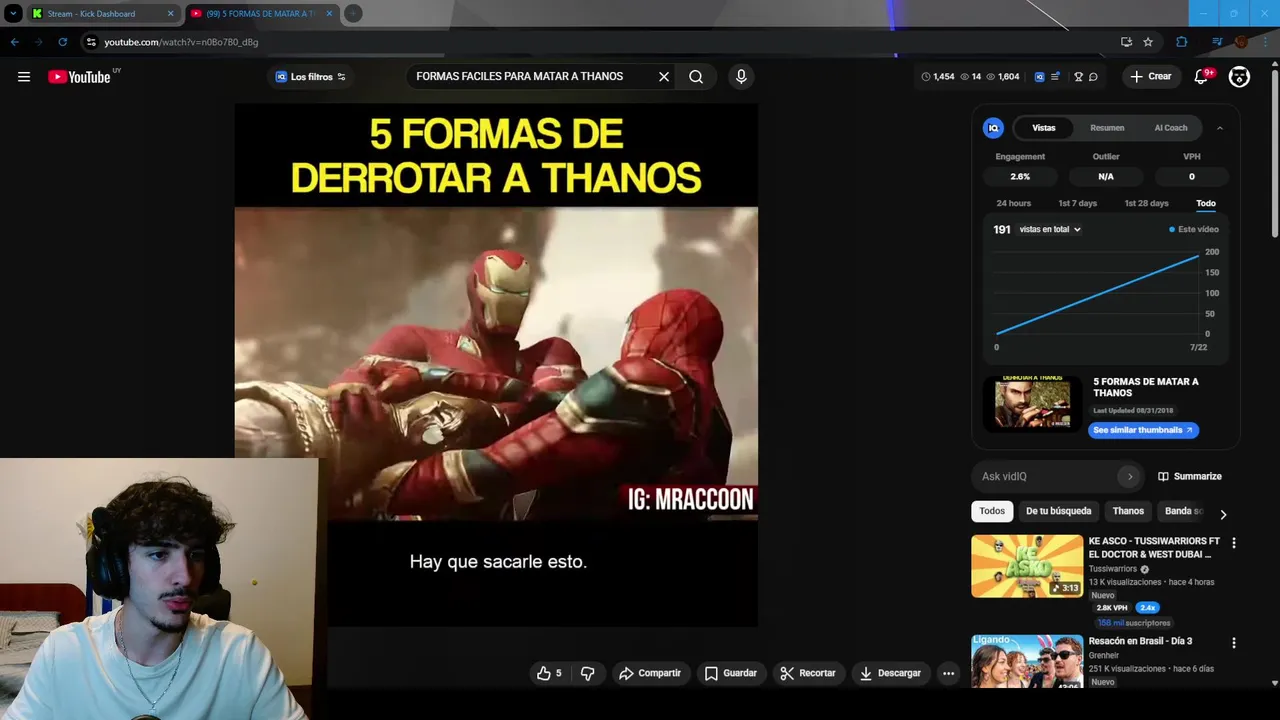Click the address bar URL
The image size is (1280, 720).
click(181, 42)
